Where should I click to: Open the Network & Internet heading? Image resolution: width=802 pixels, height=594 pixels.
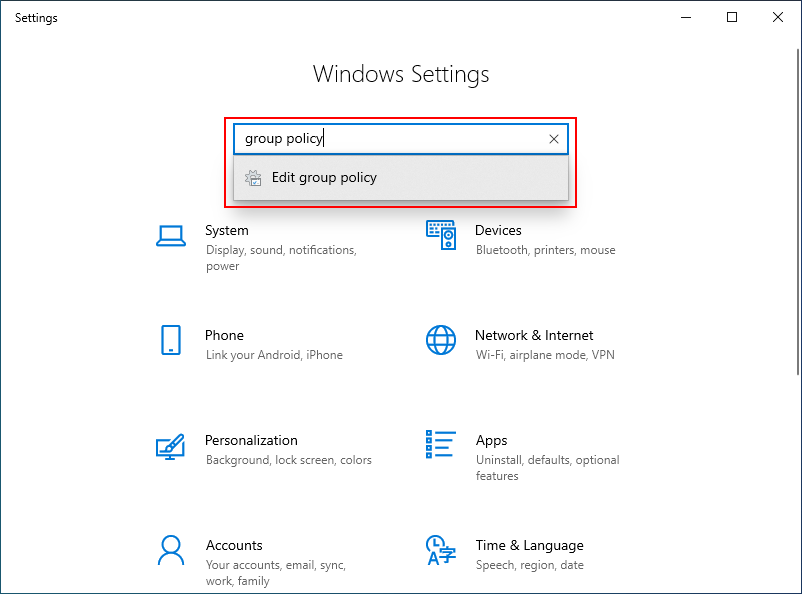coord(534,335)
